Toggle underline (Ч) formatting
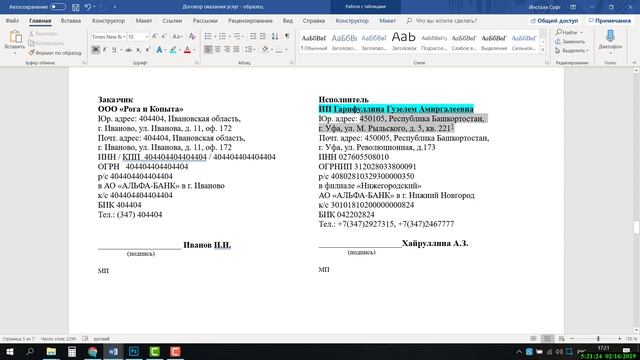Image resolution: width=640 pixels, height=360 pixels. point(114,50)
